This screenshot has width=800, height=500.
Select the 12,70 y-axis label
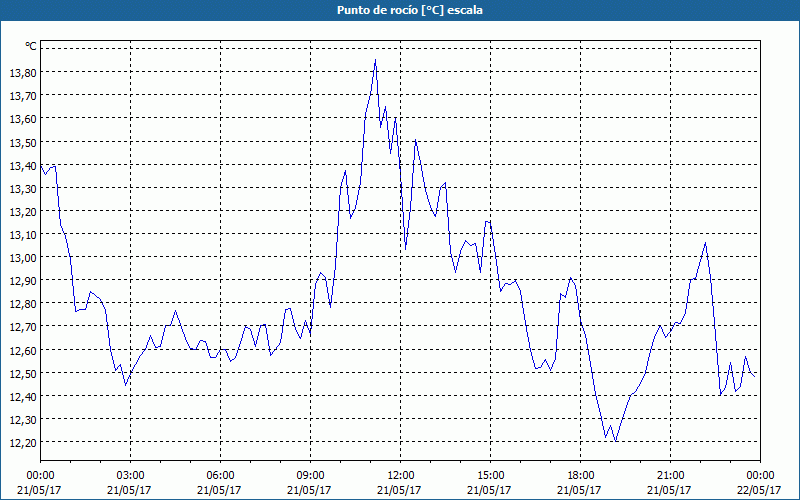click(23, 327)
